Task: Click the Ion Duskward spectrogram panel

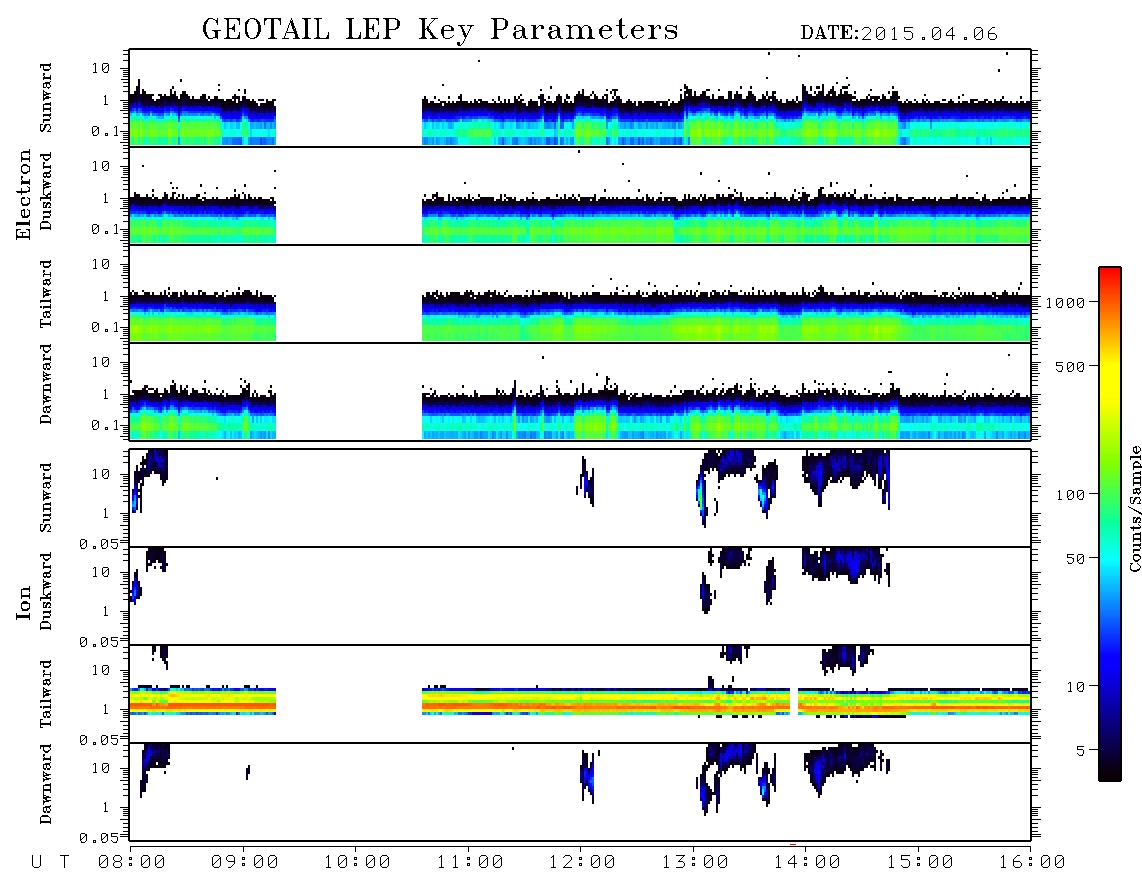Action: click(580, 595)
